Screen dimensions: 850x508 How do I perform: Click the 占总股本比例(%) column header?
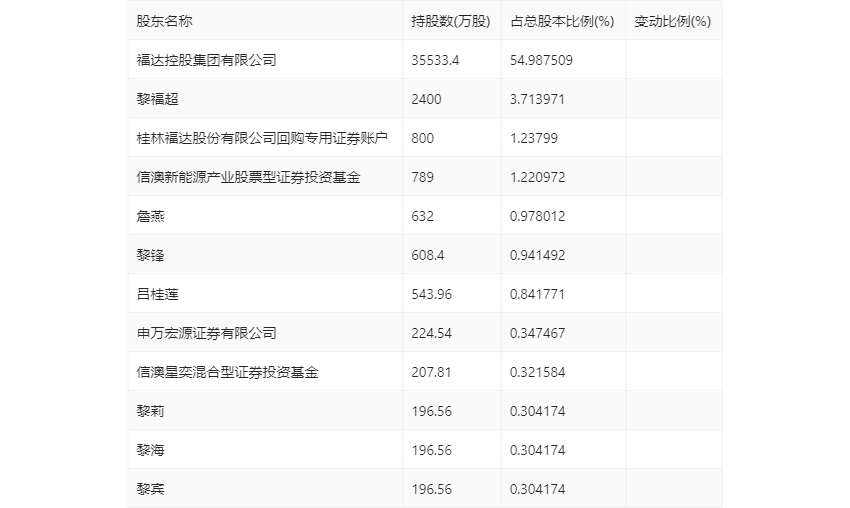562,21
